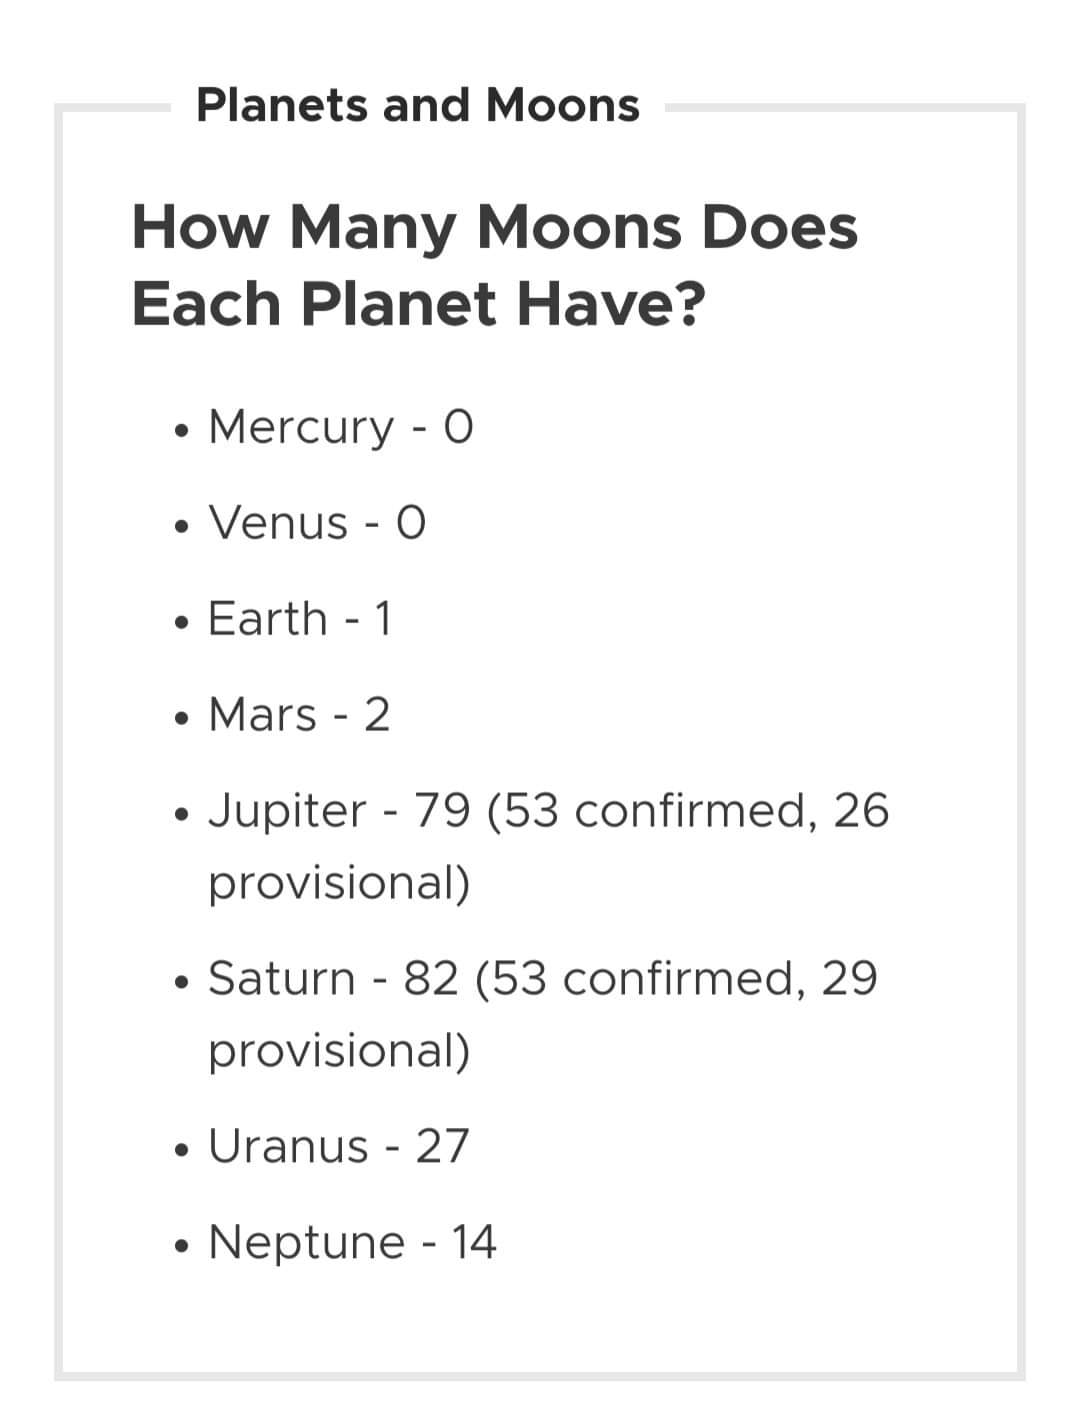Select Jupiter's provisional text line
The image size is (1080, 1425).
coord(339,883)
